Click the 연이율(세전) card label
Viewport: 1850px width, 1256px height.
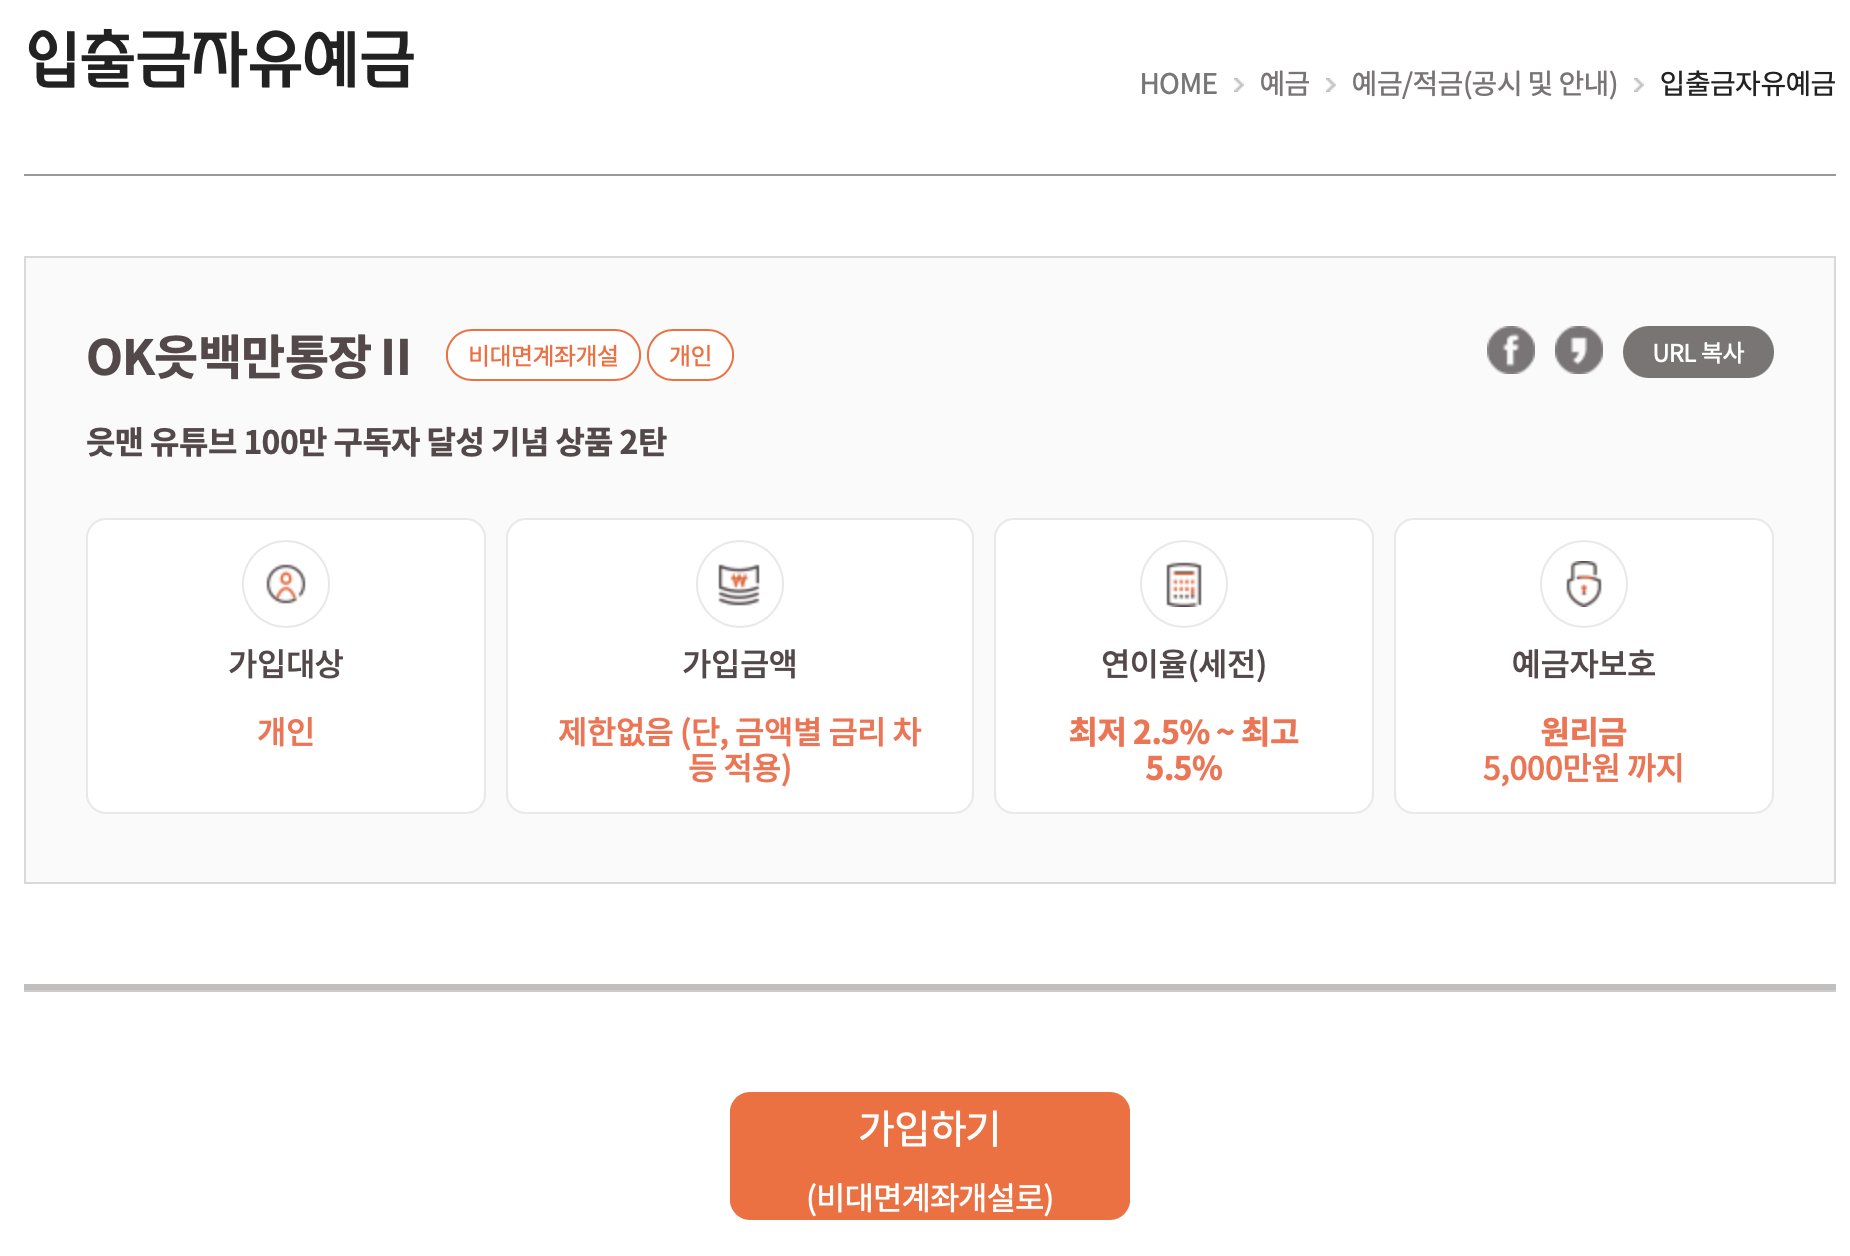pyautogui.click(x=1184, y=663)
